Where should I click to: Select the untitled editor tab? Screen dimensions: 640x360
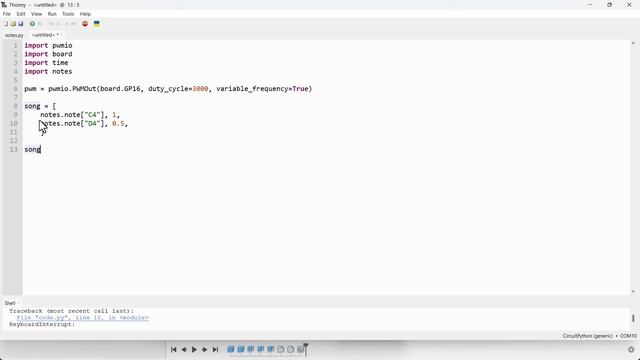point(45,35)
